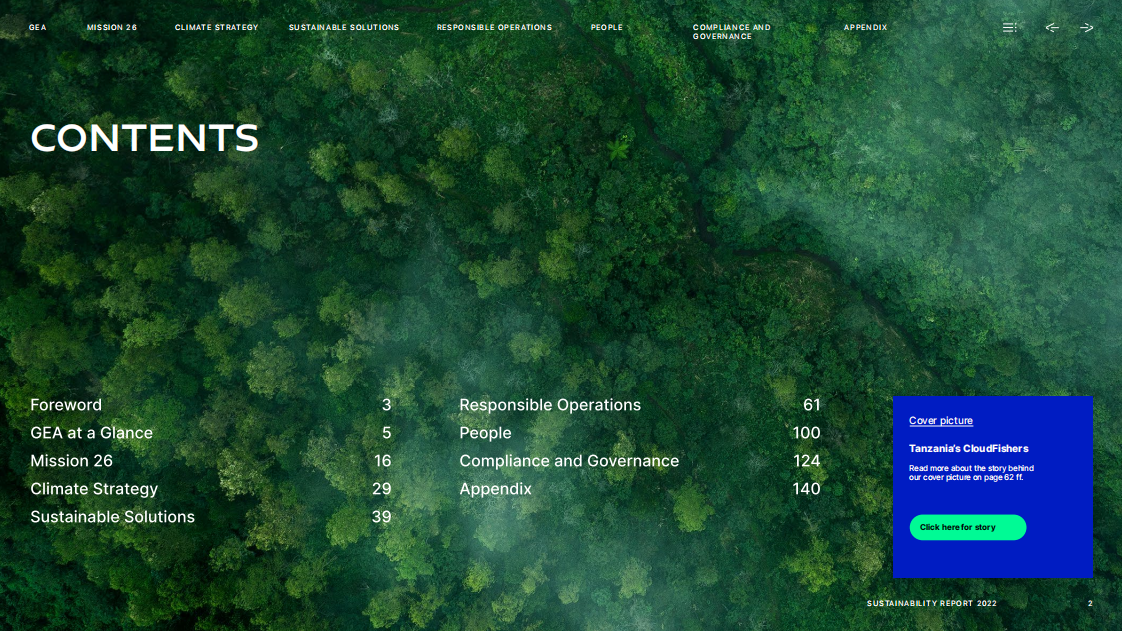Select People in the top navigation
Image resolution: width=1123 pixels, height=631 pixels.
click(606, 28)
